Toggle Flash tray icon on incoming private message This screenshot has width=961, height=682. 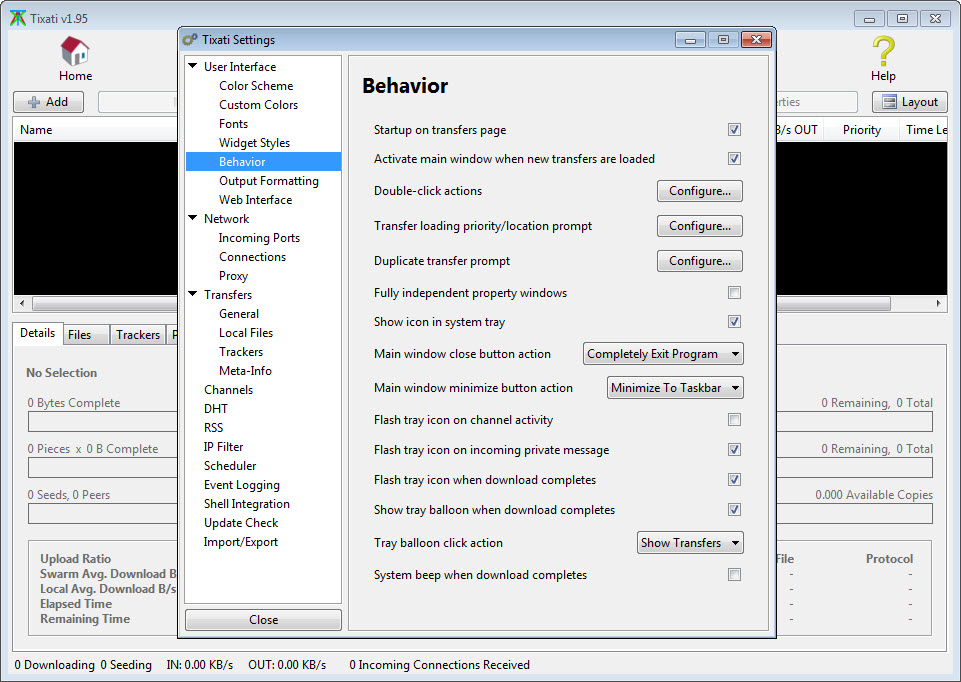pyautogui.click(x=734, y=450)
